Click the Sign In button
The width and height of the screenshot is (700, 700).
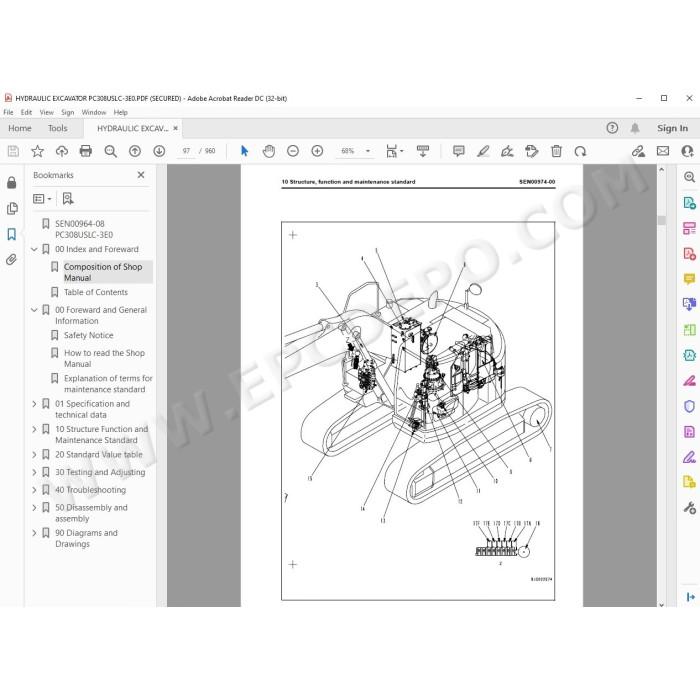click(672, 128)
